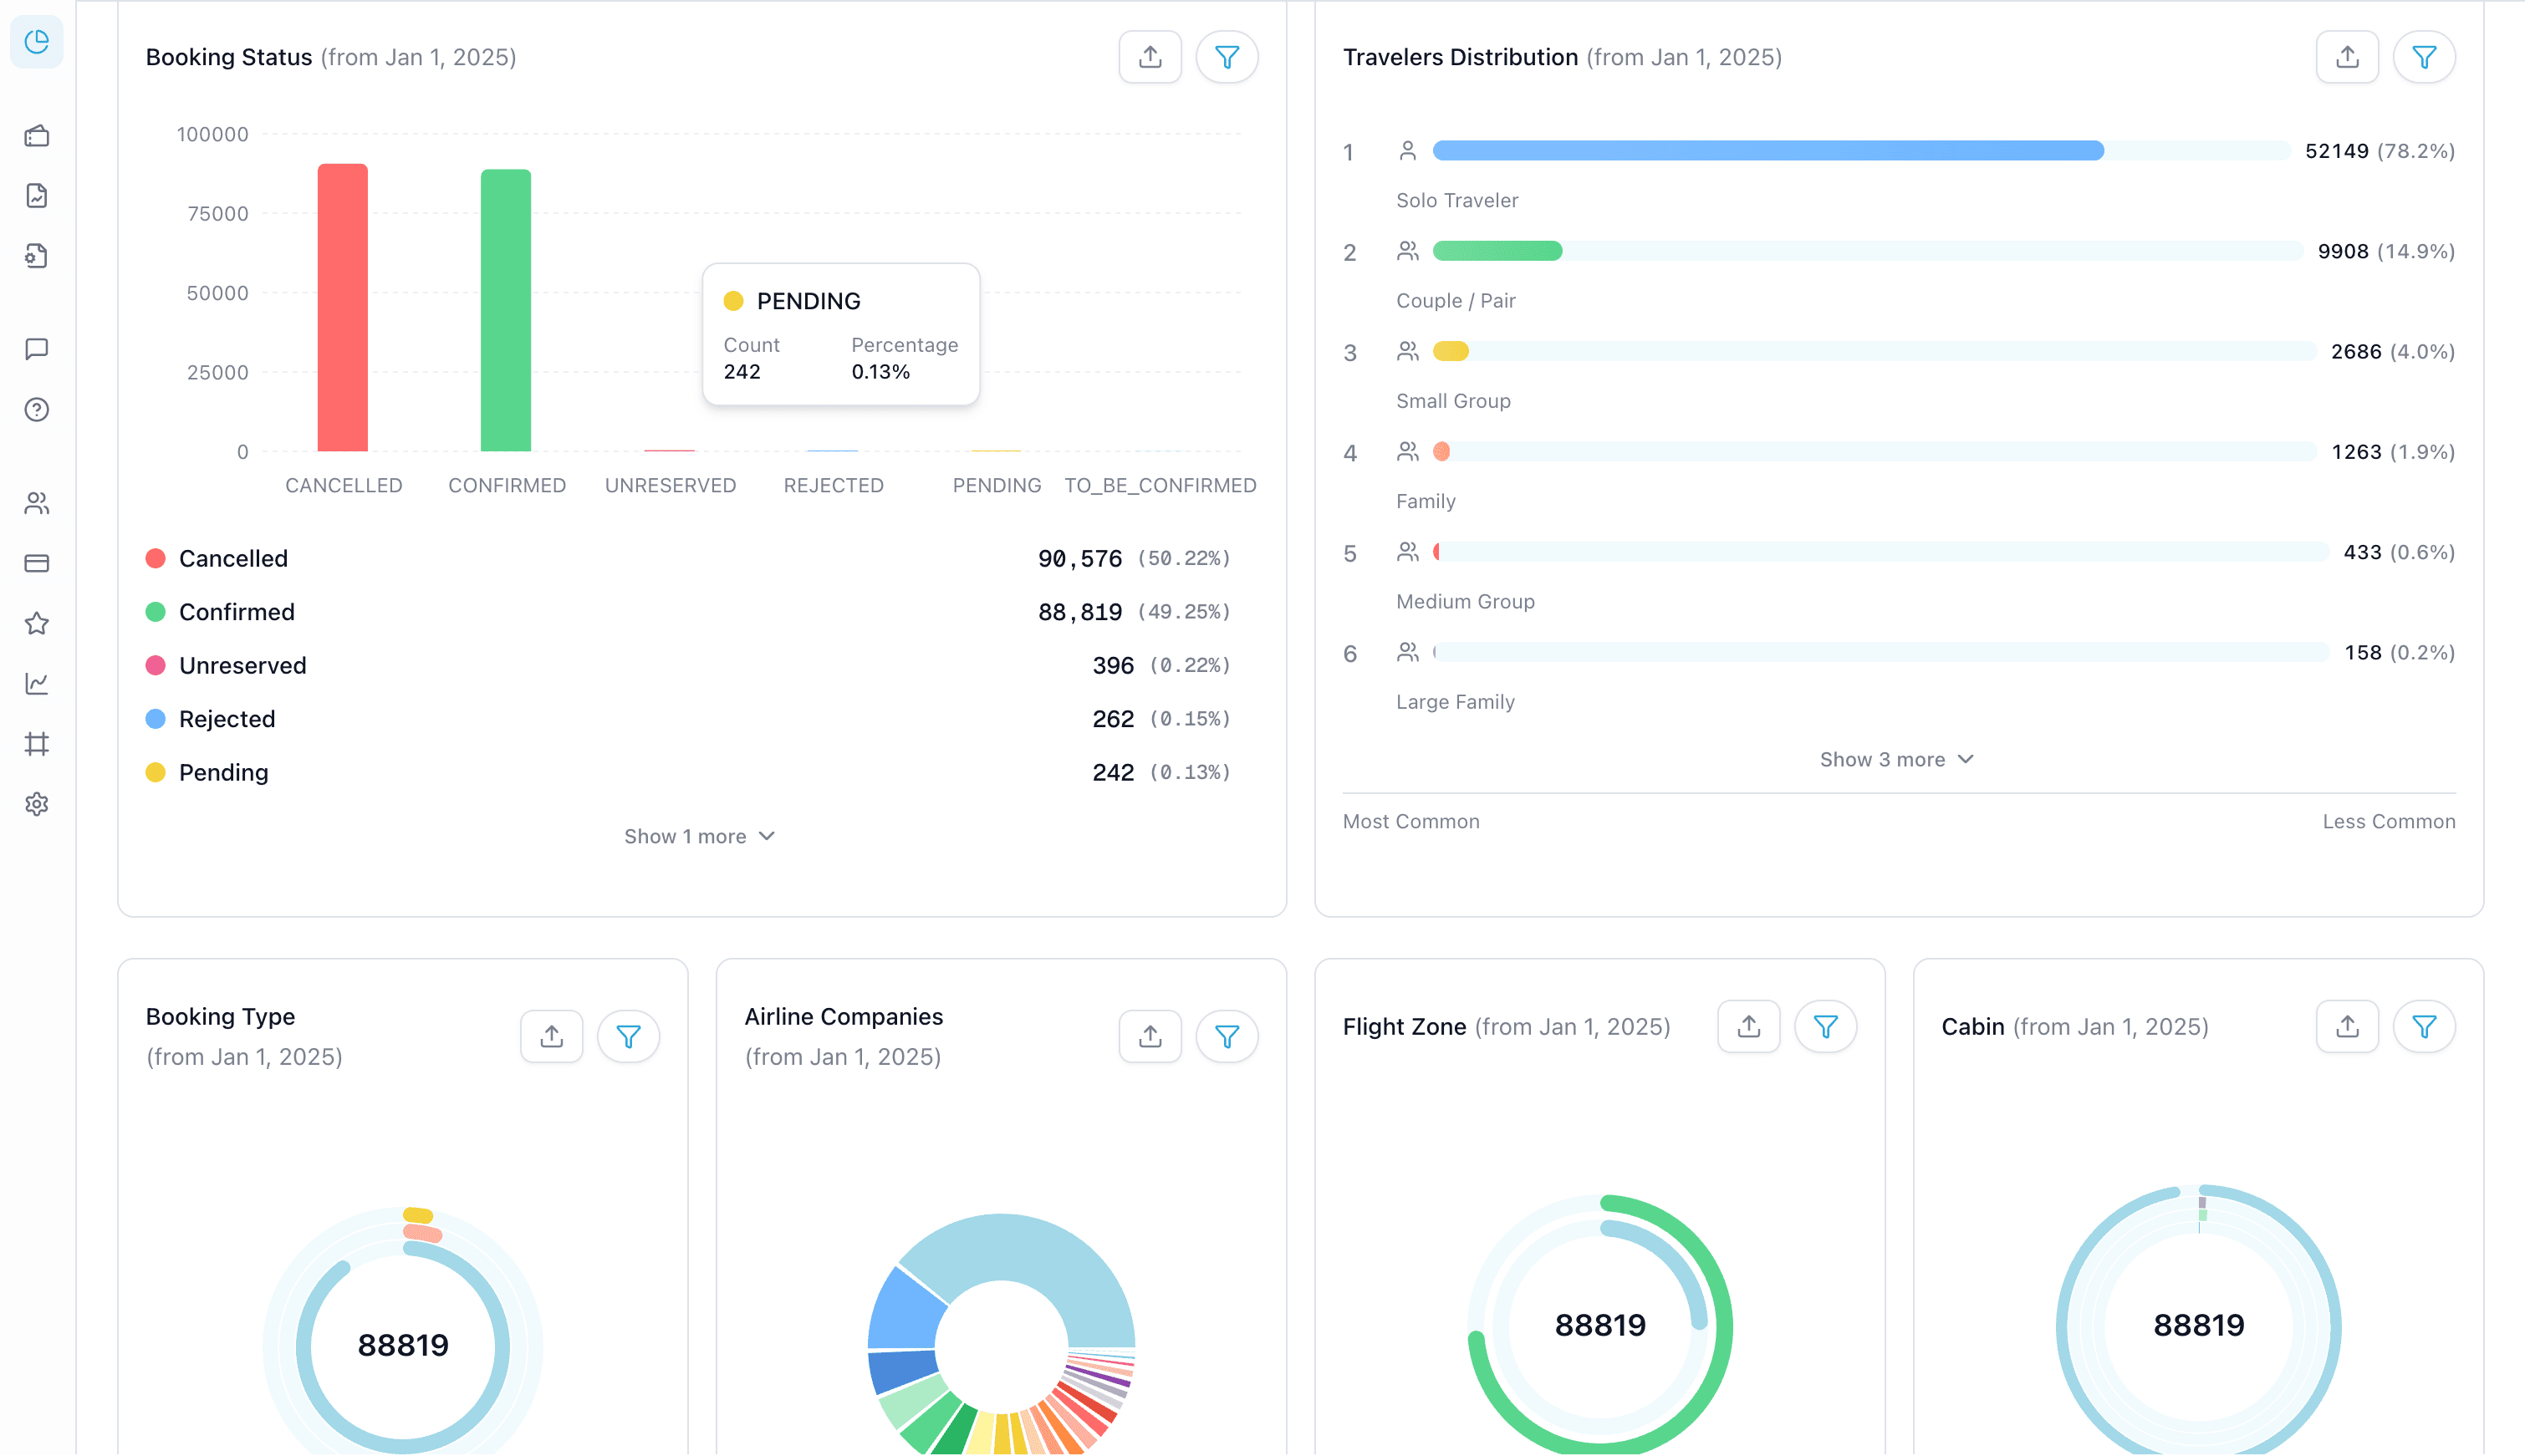Expand Show 1 more booking statuses
The image size is (2525, 1456).
pos(700,836)
